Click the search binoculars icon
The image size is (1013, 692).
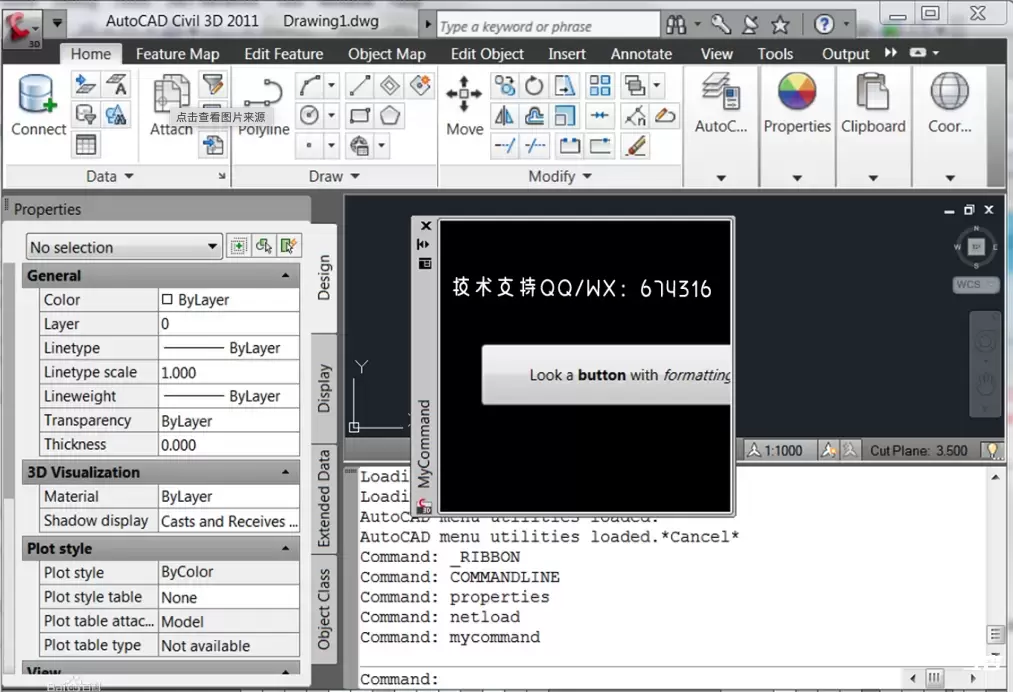click(x=676, y=25)
